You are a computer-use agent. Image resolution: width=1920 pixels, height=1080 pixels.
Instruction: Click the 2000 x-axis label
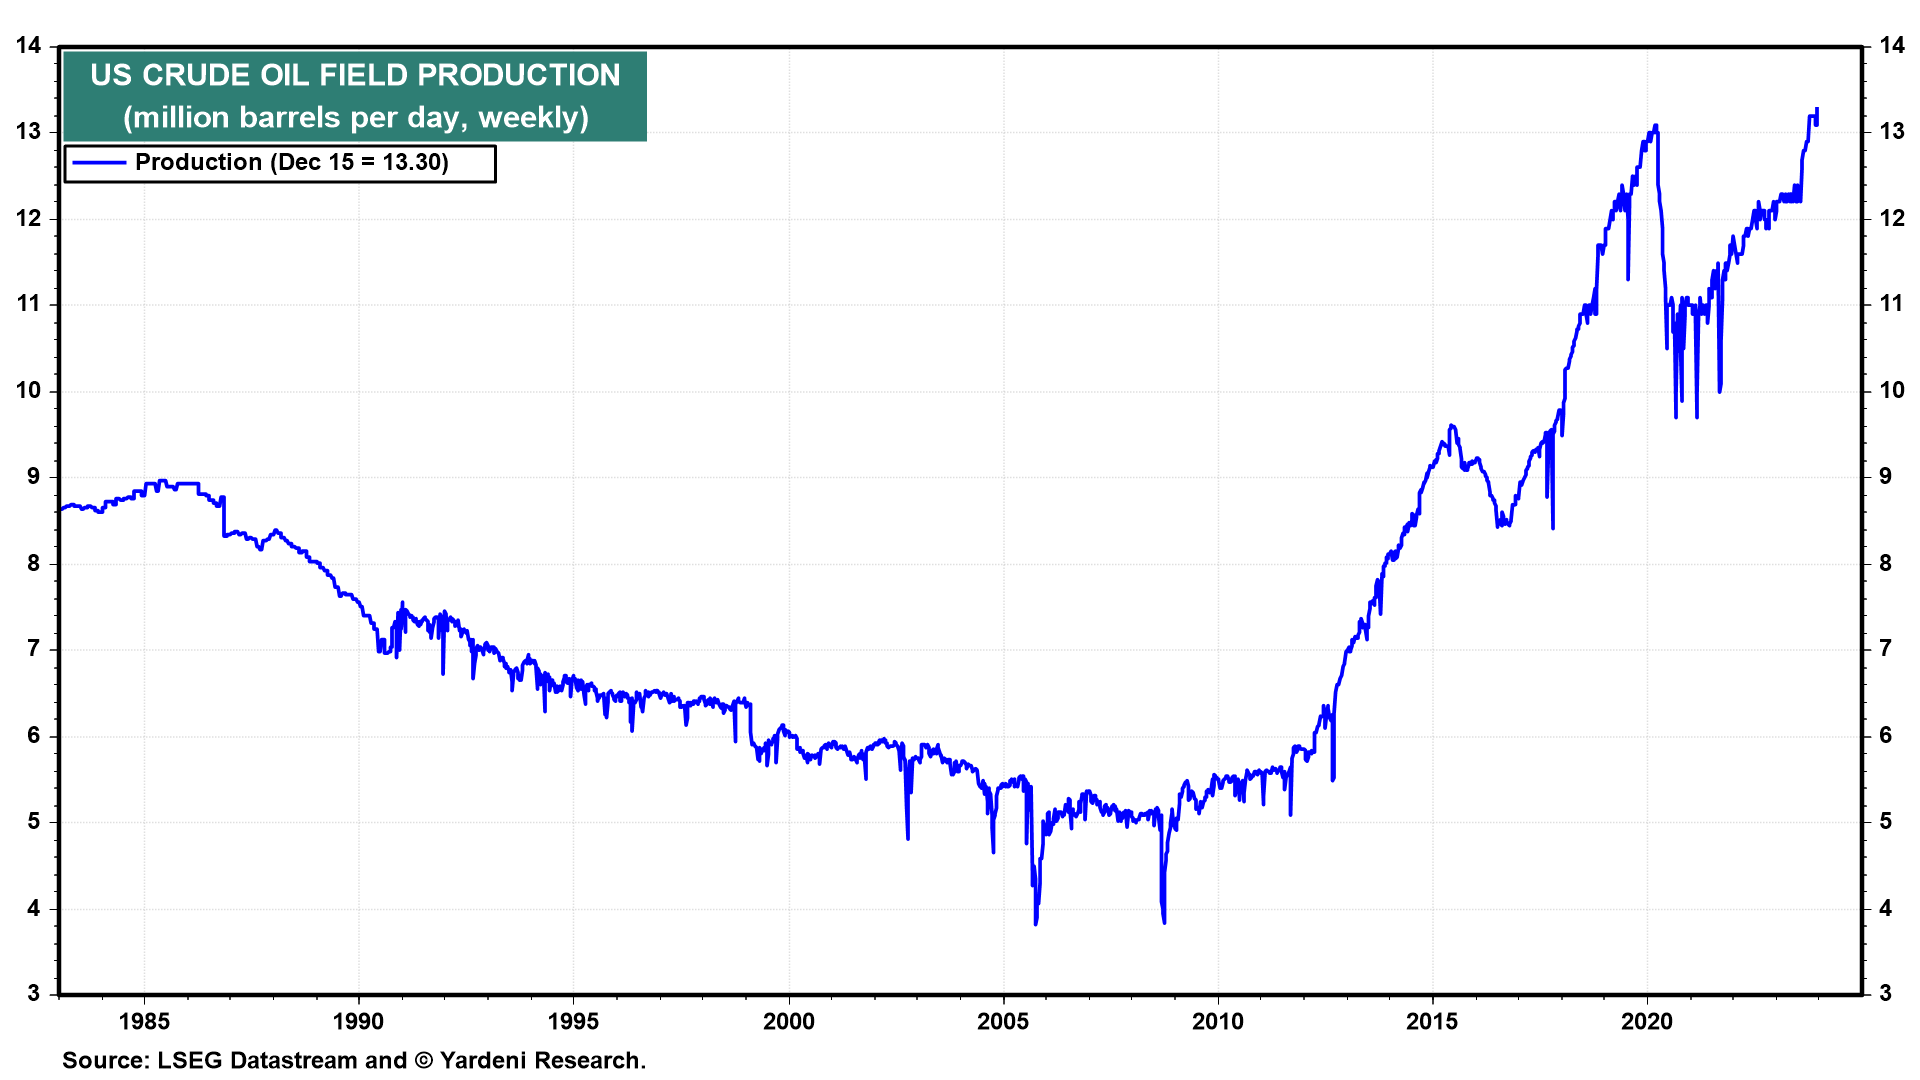[x=788, y=1021]
